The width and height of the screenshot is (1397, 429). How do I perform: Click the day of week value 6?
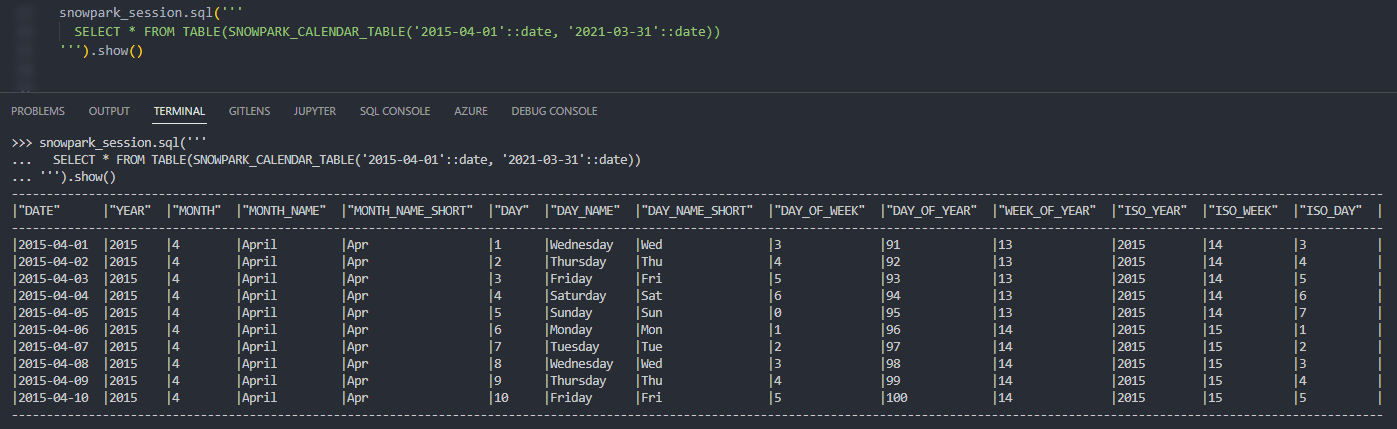(777, 295)
